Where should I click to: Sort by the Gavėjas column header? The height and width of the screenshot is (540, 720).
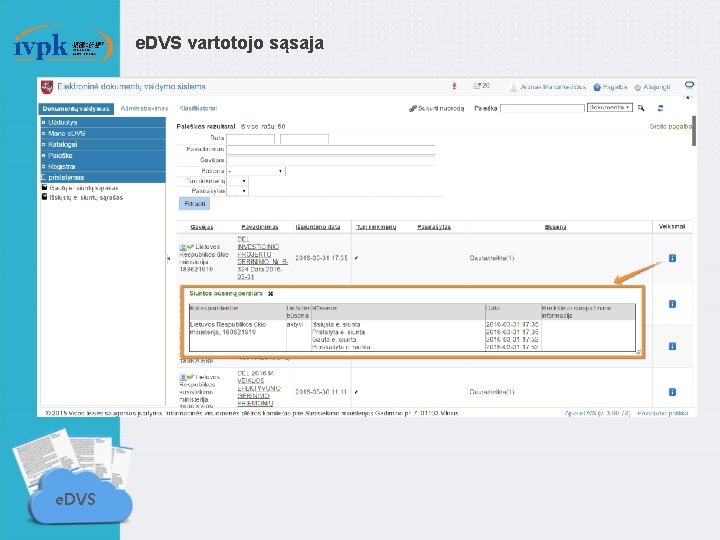click(202, 227)
